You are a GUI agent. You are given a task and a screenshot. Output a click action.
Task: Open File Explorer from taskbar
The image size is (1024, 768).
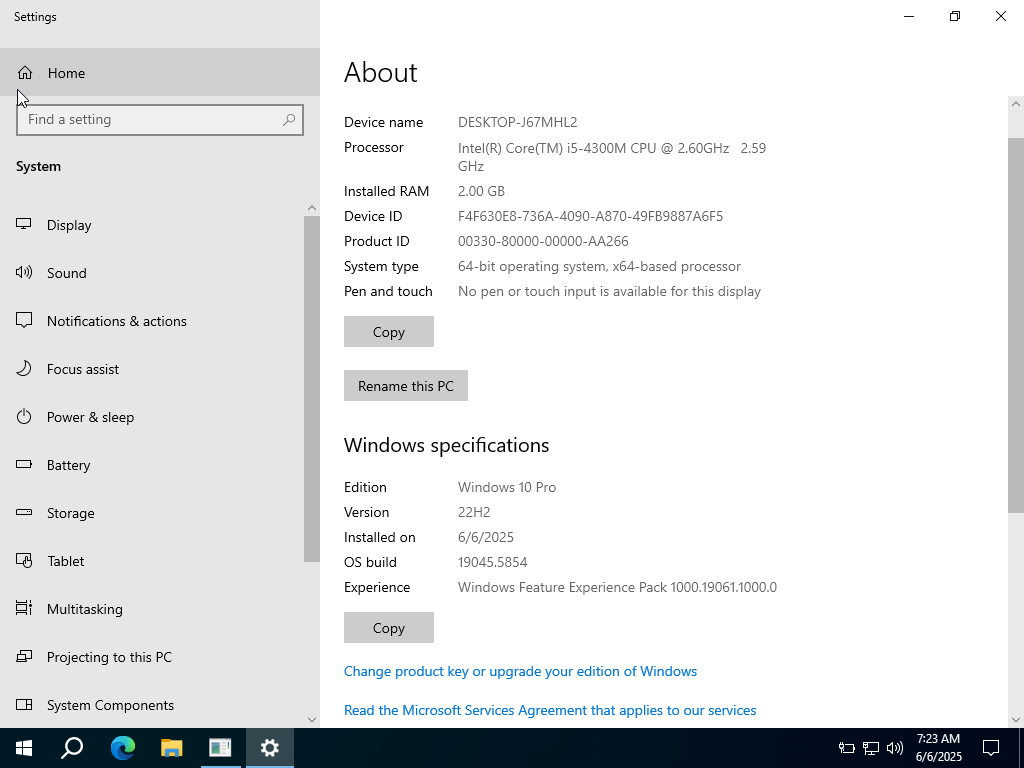[x=171, y=748]
